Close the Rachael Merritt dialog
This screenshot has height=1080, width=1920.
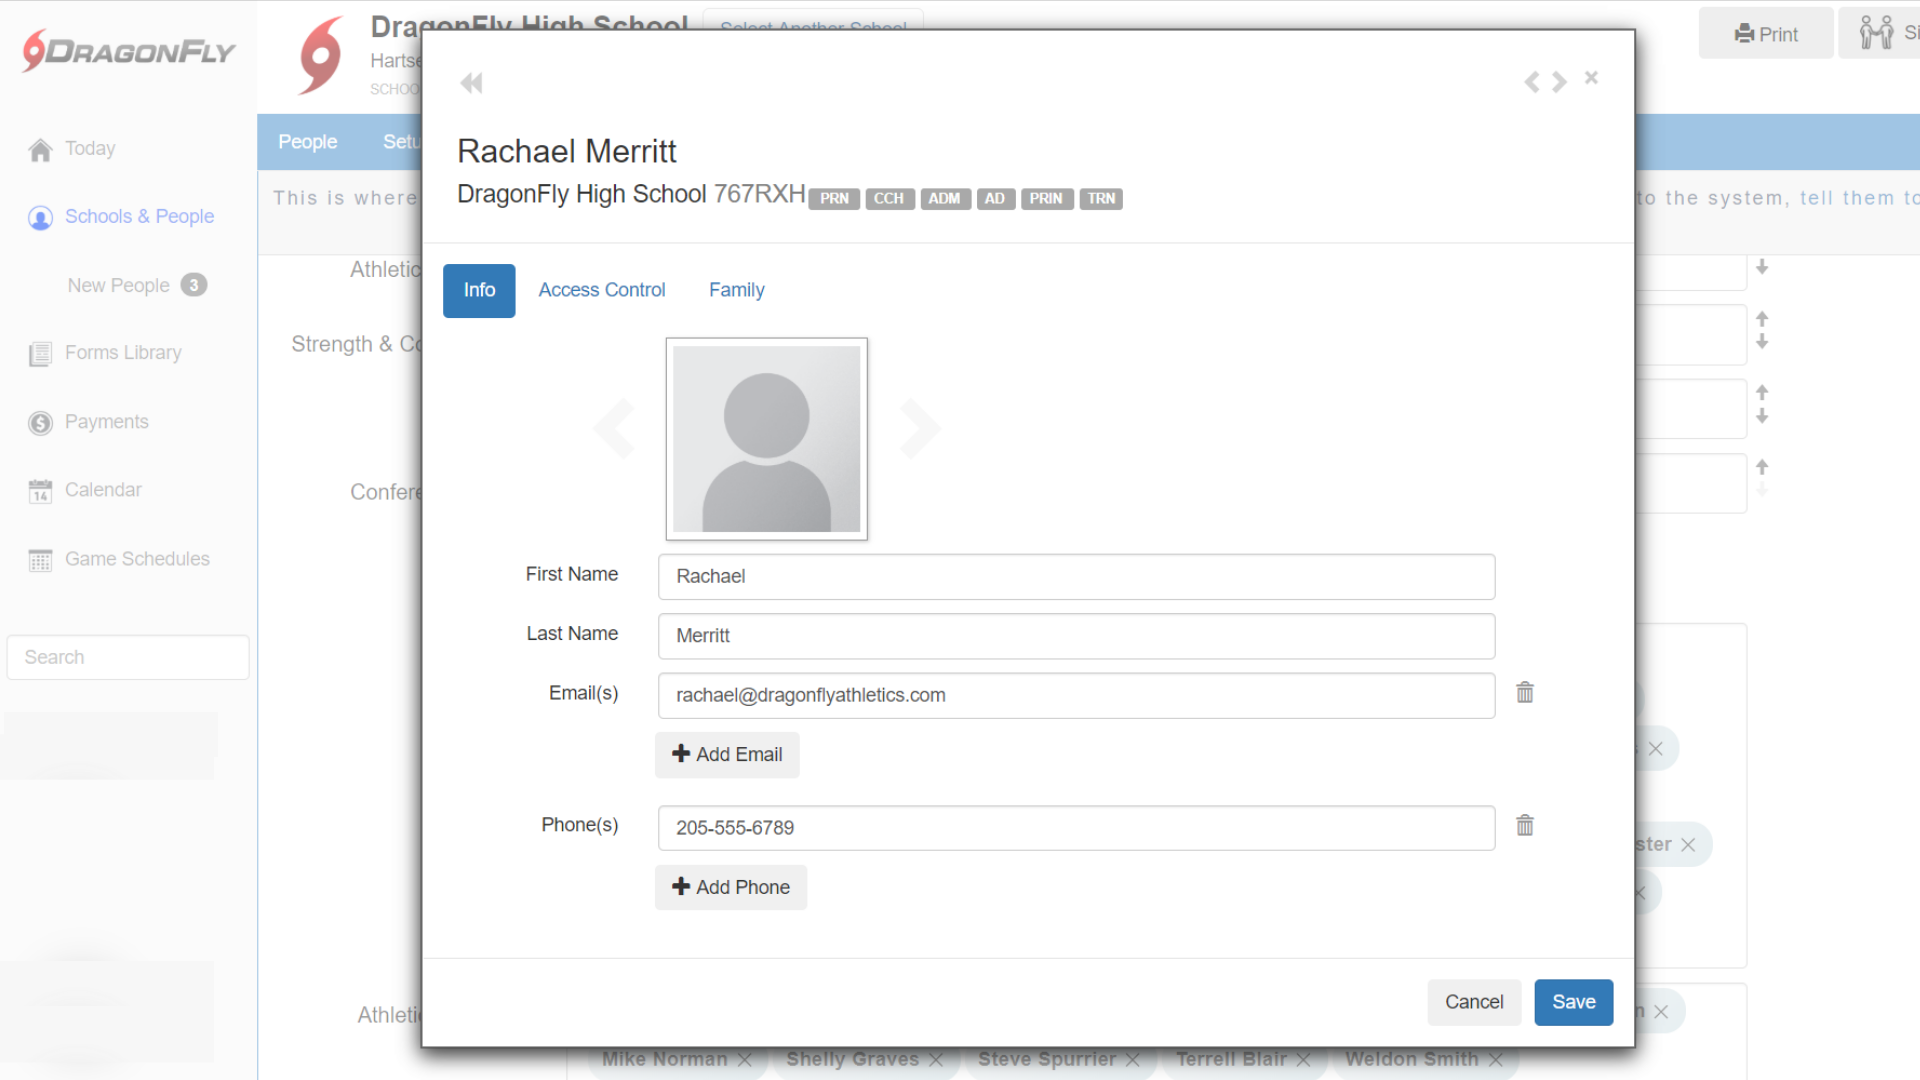[x=1591, y=78]
